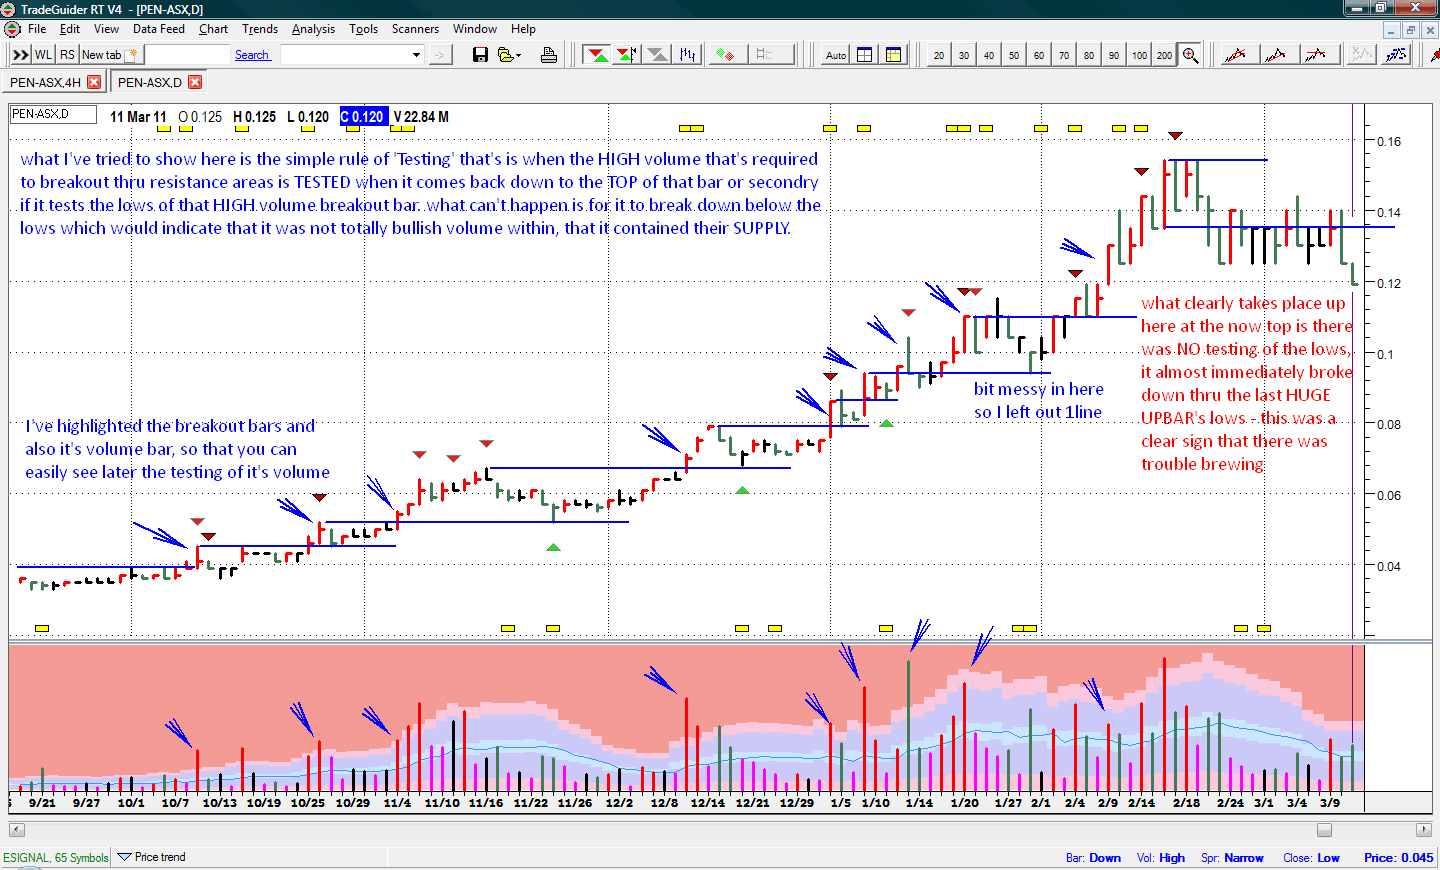
Task: Click the ESIGNAL, 65 Symbols status text
Action: click(x=55, y=858)
